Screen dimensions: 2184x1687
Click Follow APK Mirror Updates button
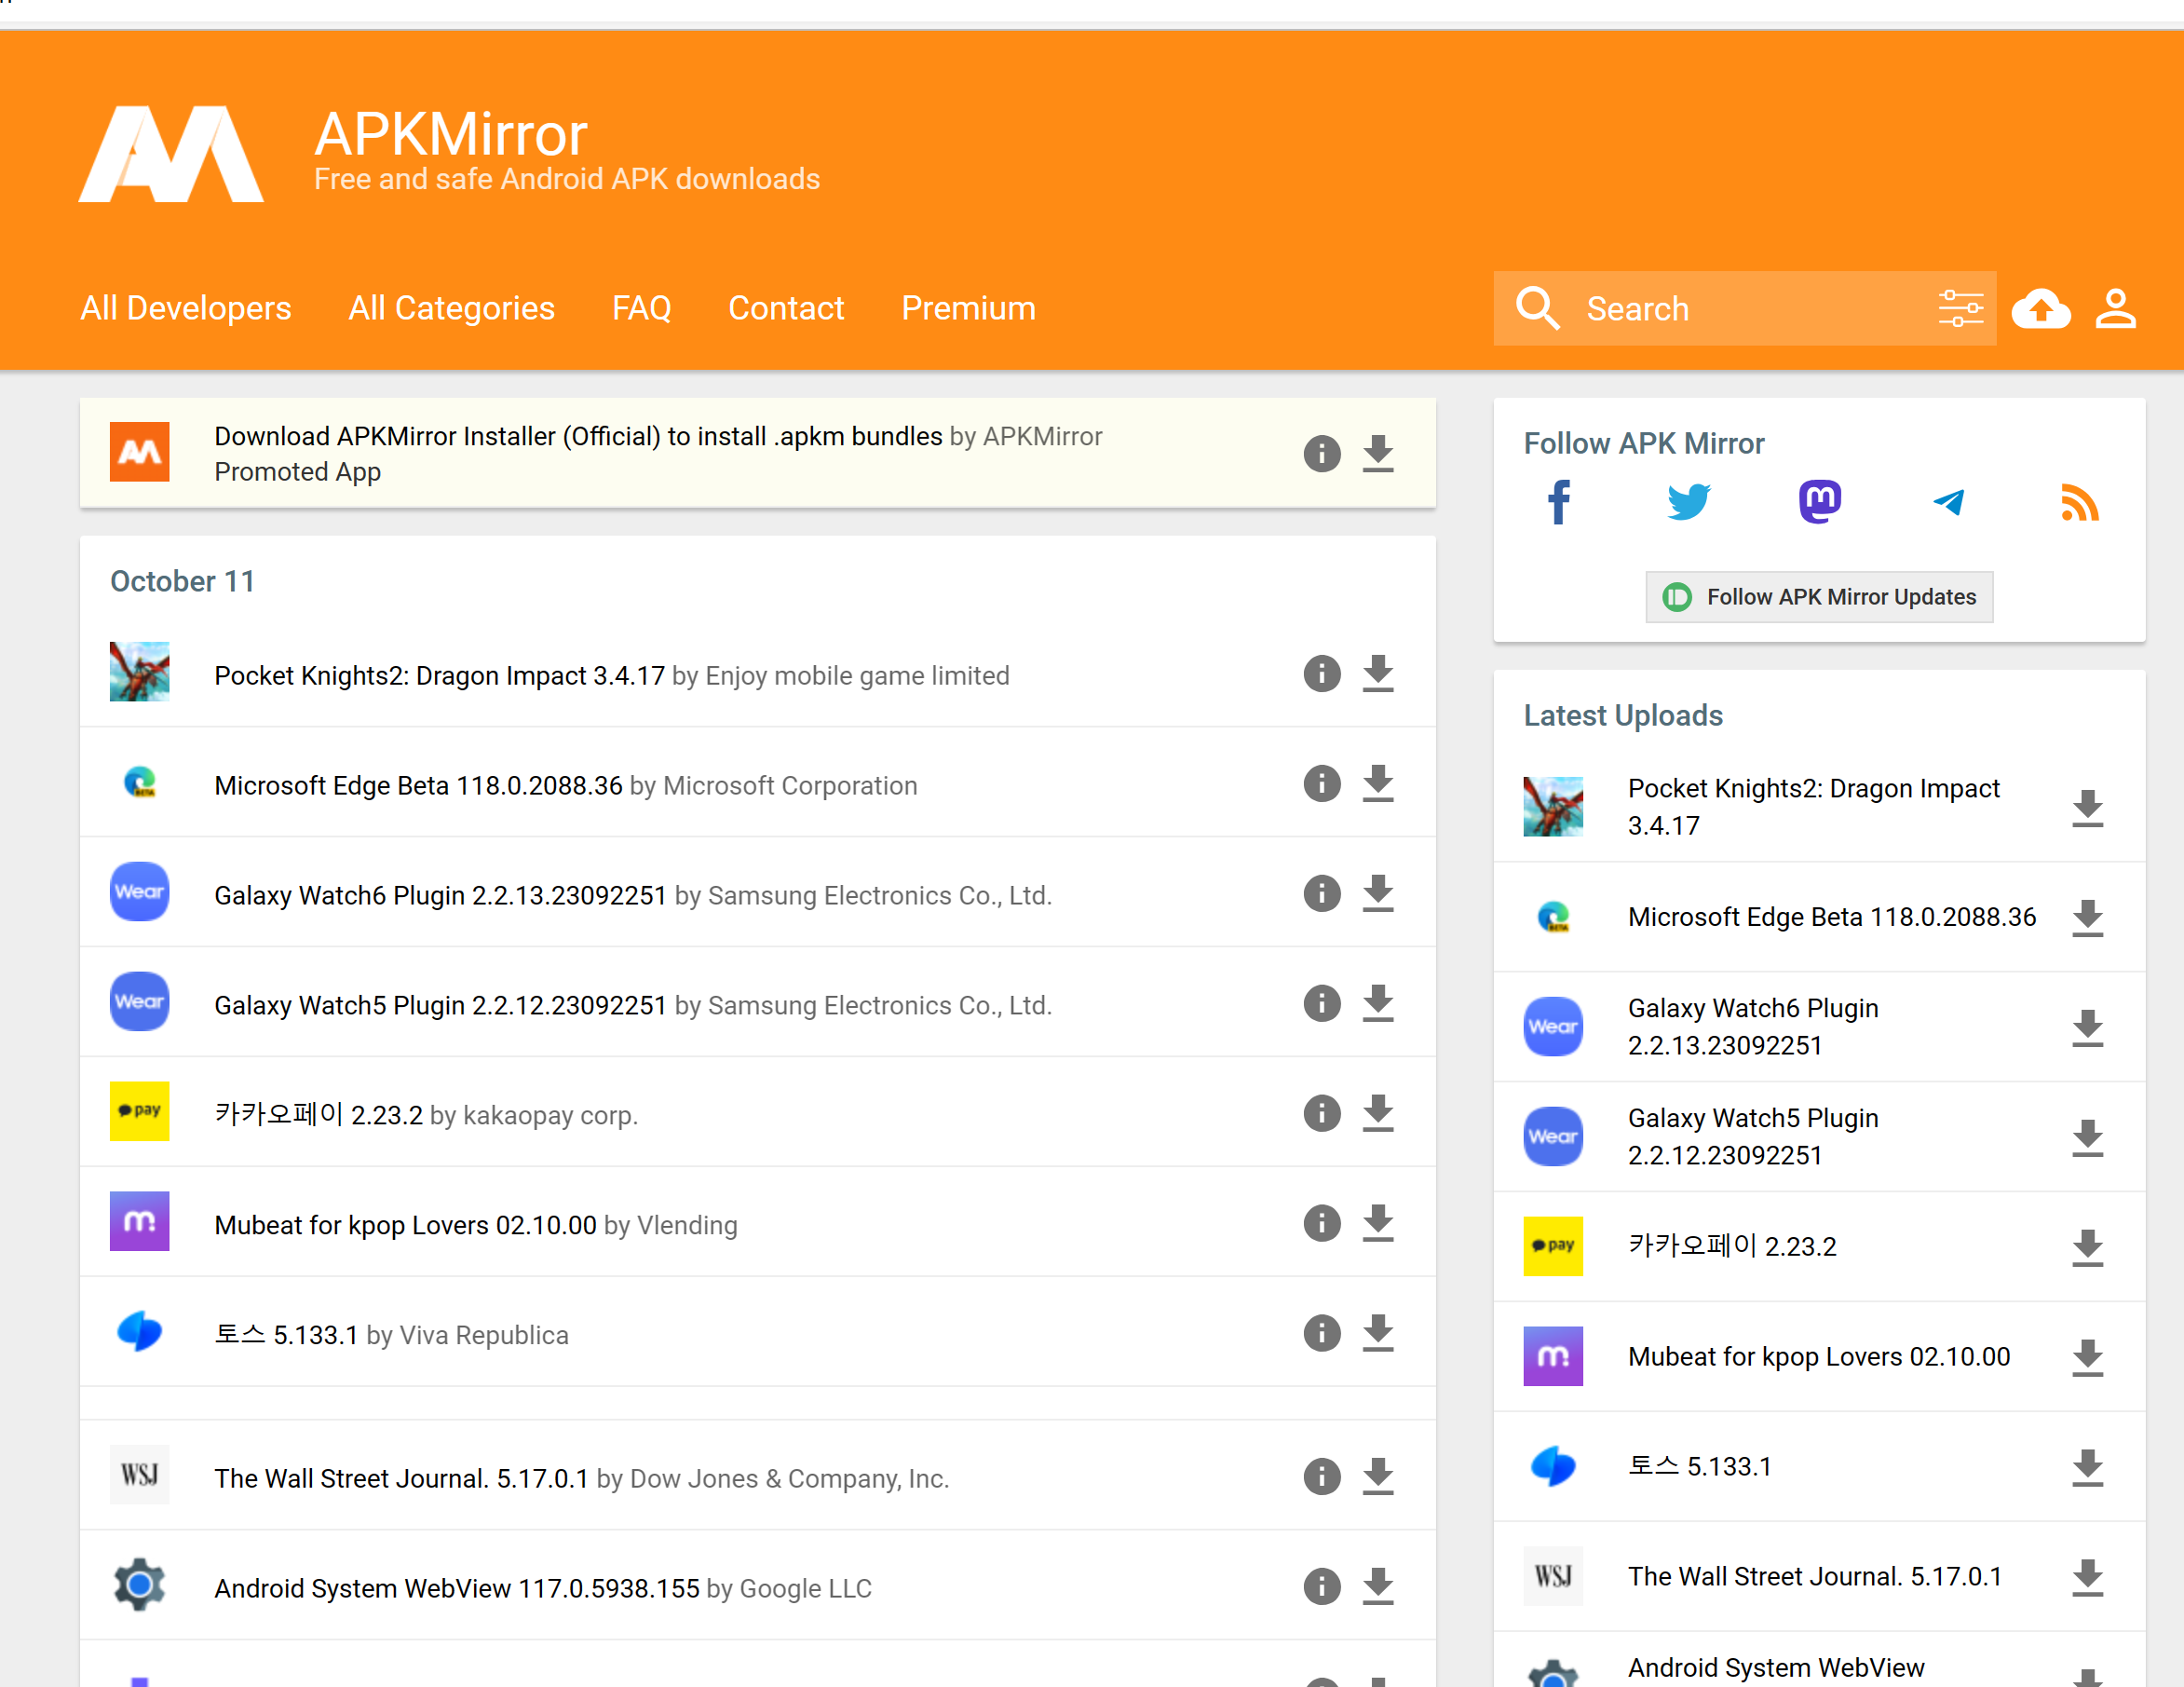[x=1818, y=597]
